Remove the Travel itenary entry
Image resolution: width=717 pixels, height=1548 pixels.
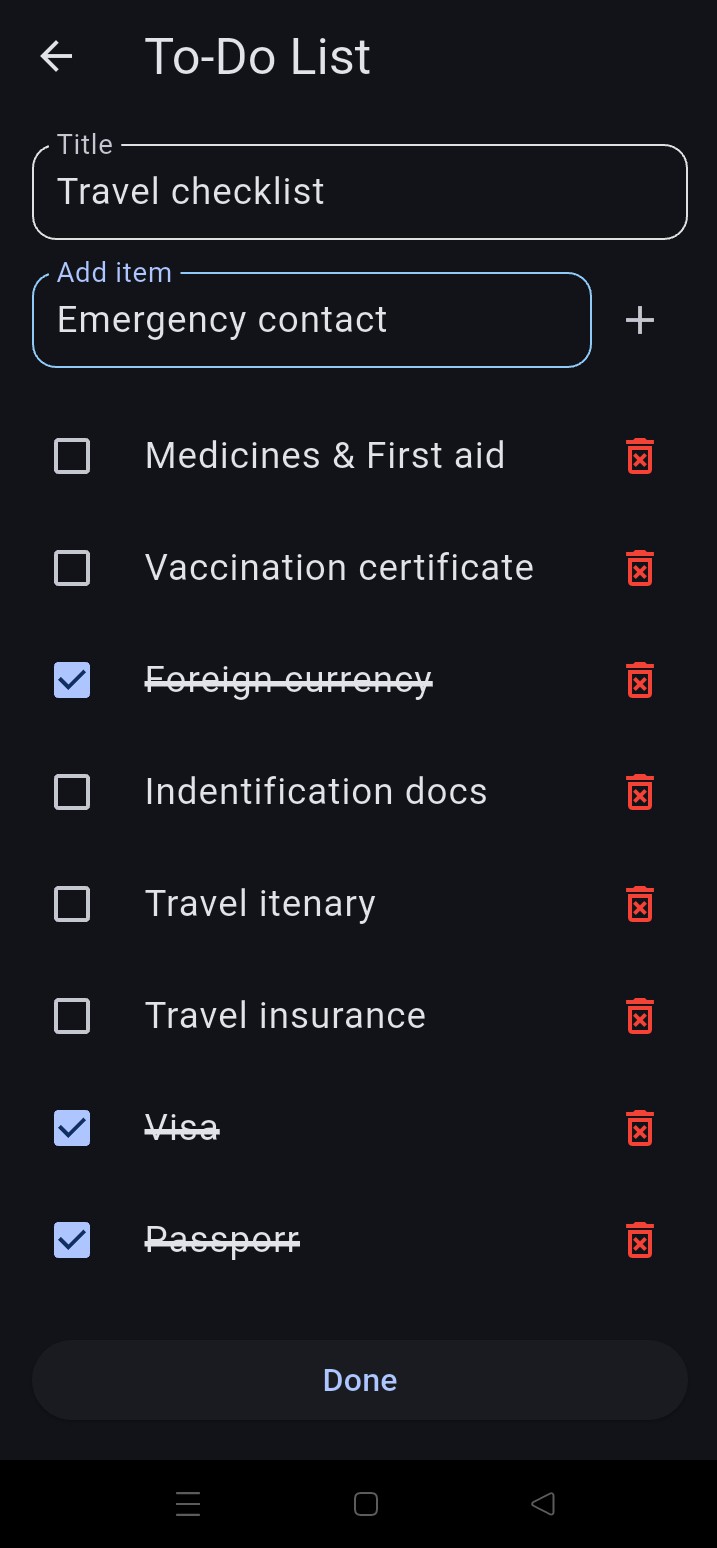click(640, 905)
